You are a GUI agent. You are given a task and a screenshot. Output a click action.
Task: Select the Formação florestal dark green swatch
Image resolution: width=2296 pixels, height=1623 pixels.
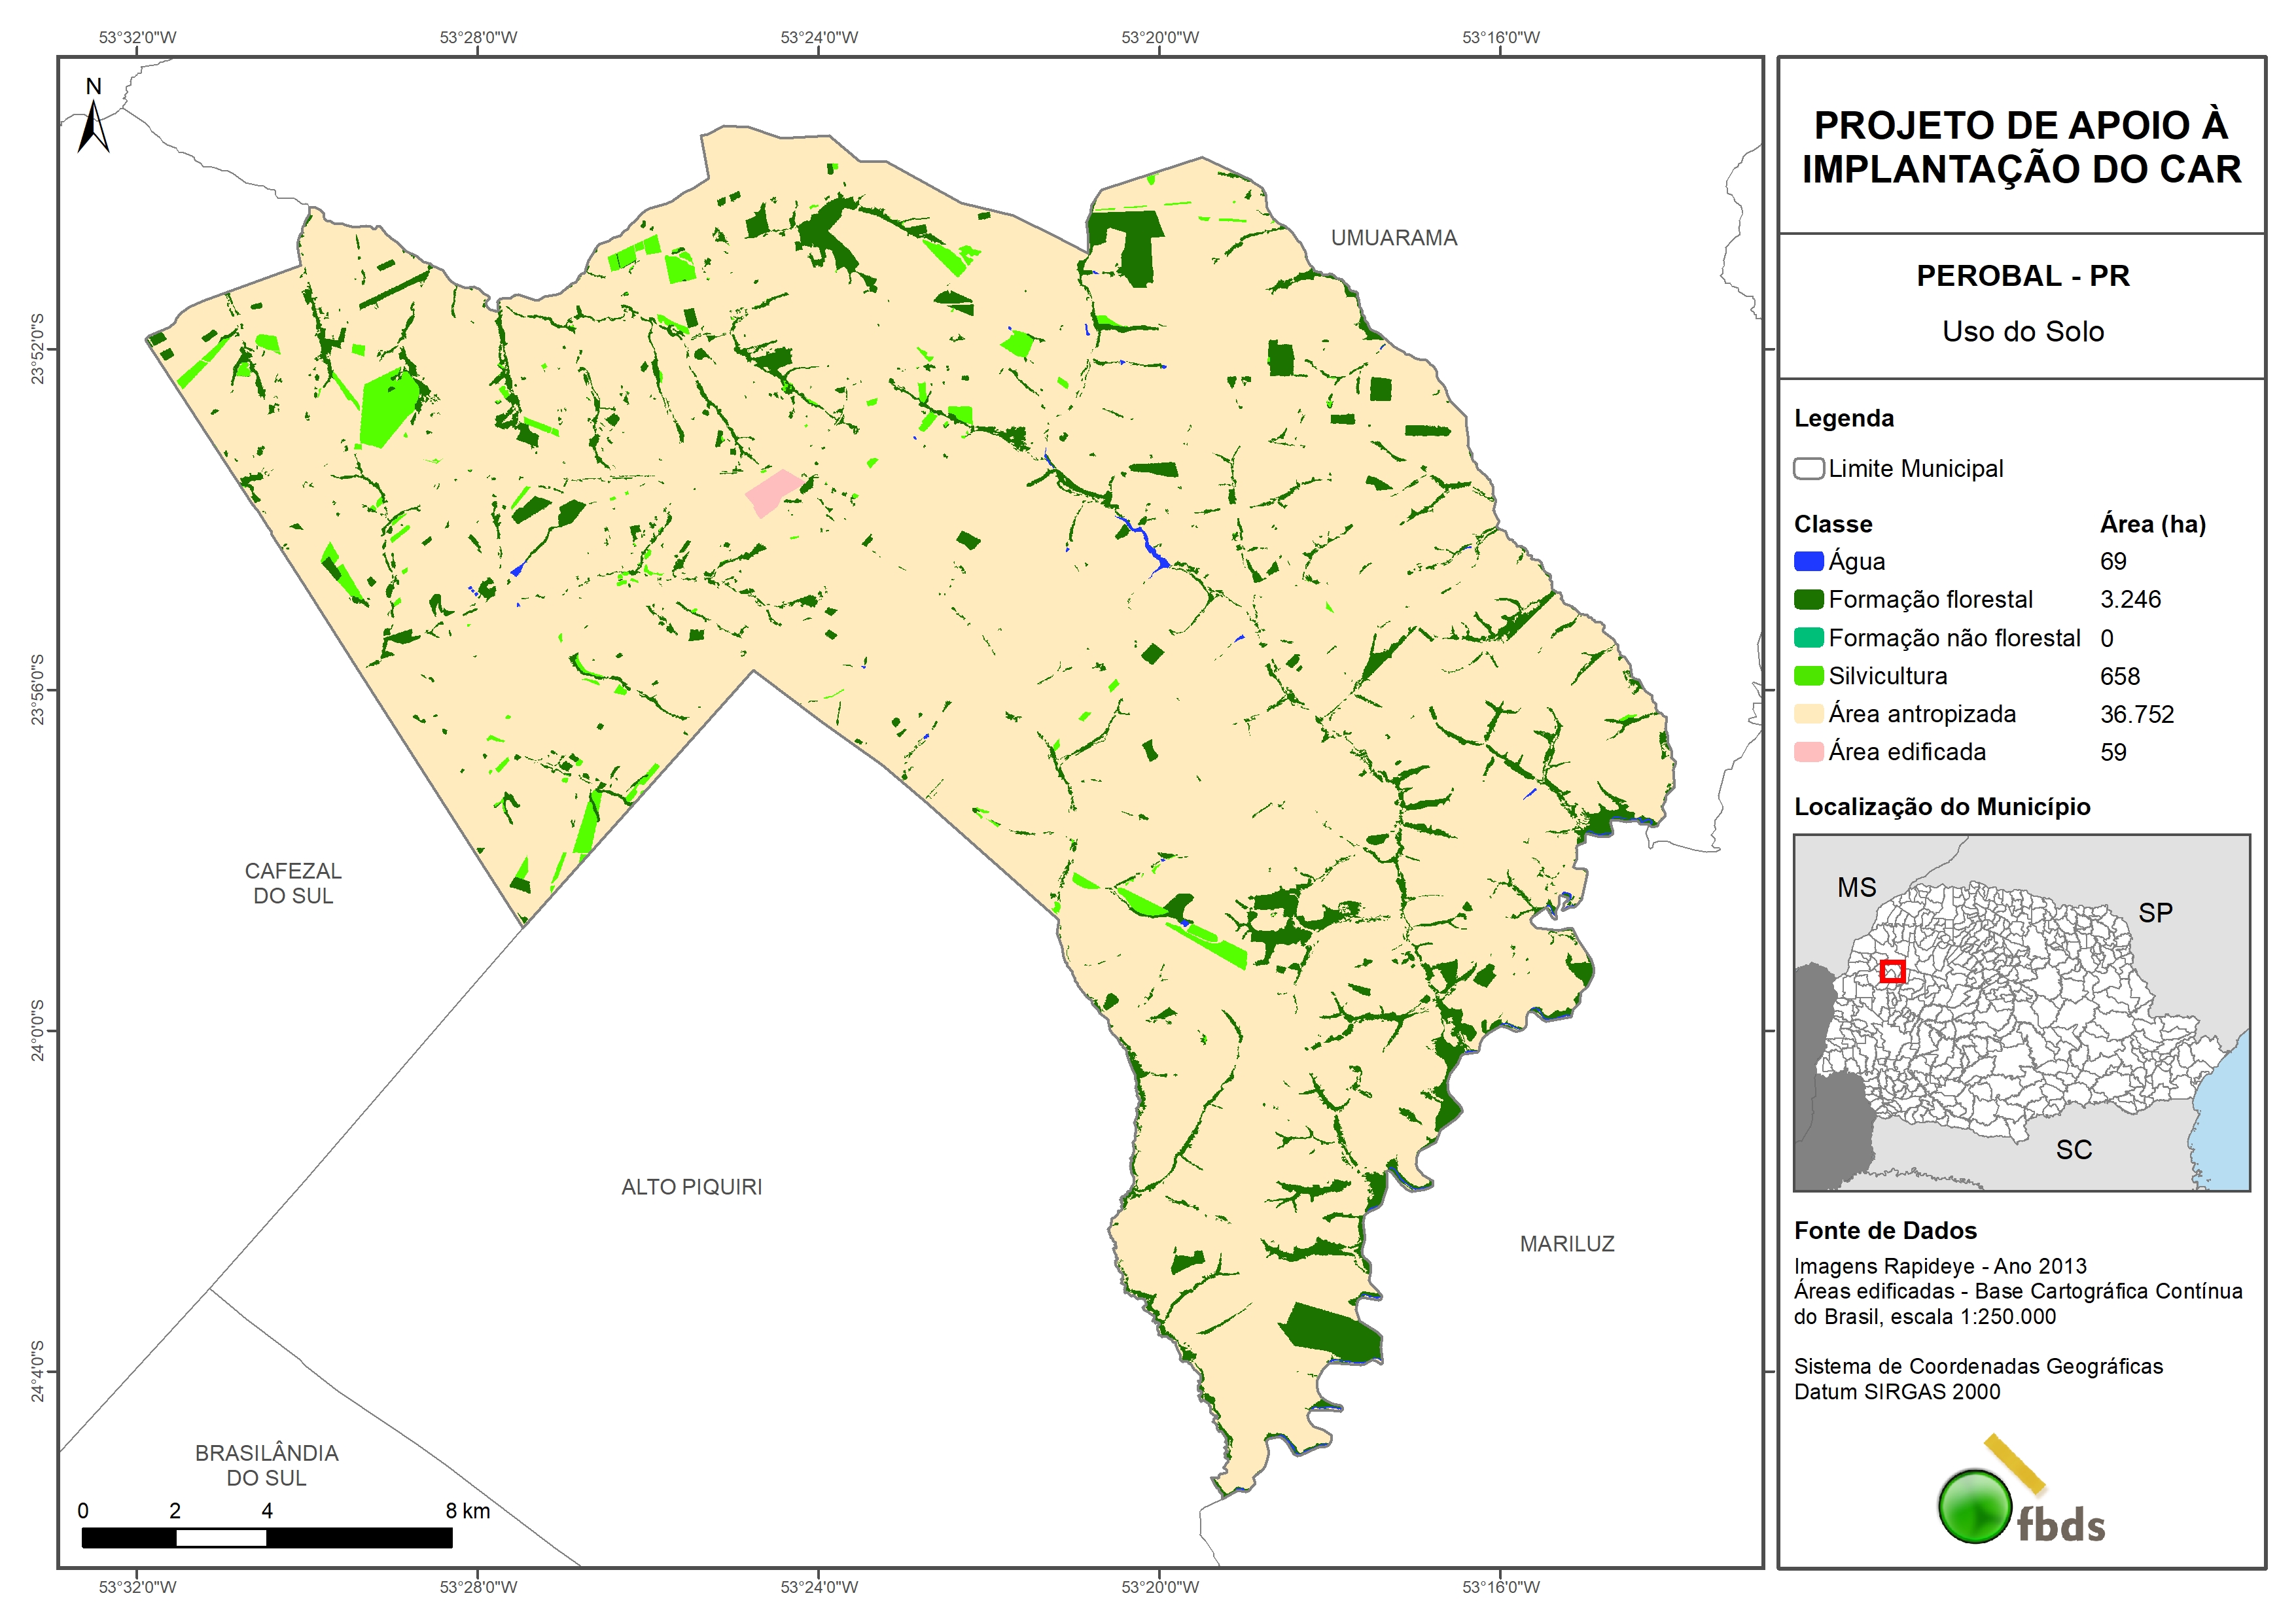(1808, 599)
